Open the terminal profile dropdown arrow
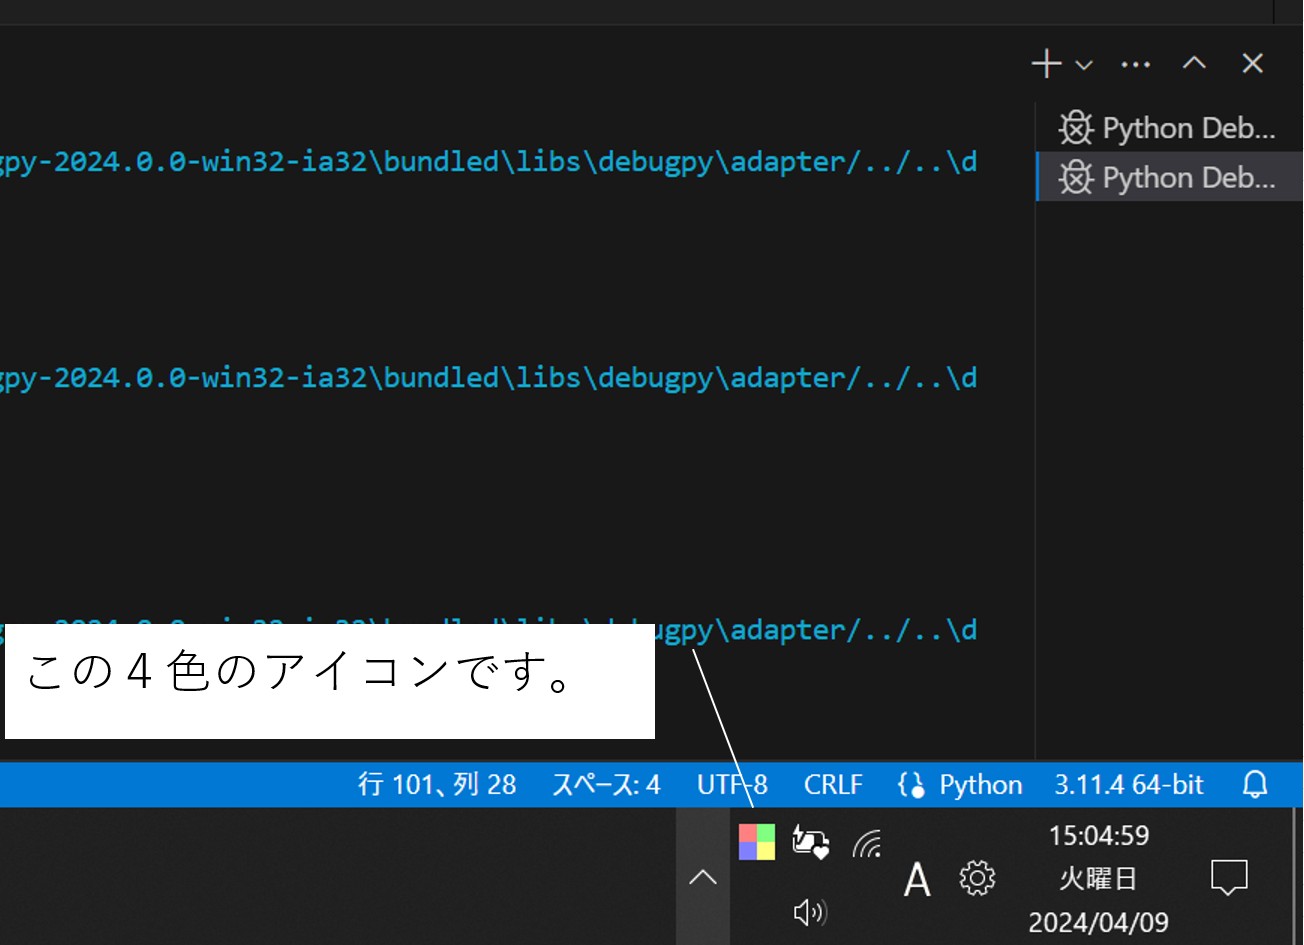1304x945 pixels. [x=1085, y=65]
